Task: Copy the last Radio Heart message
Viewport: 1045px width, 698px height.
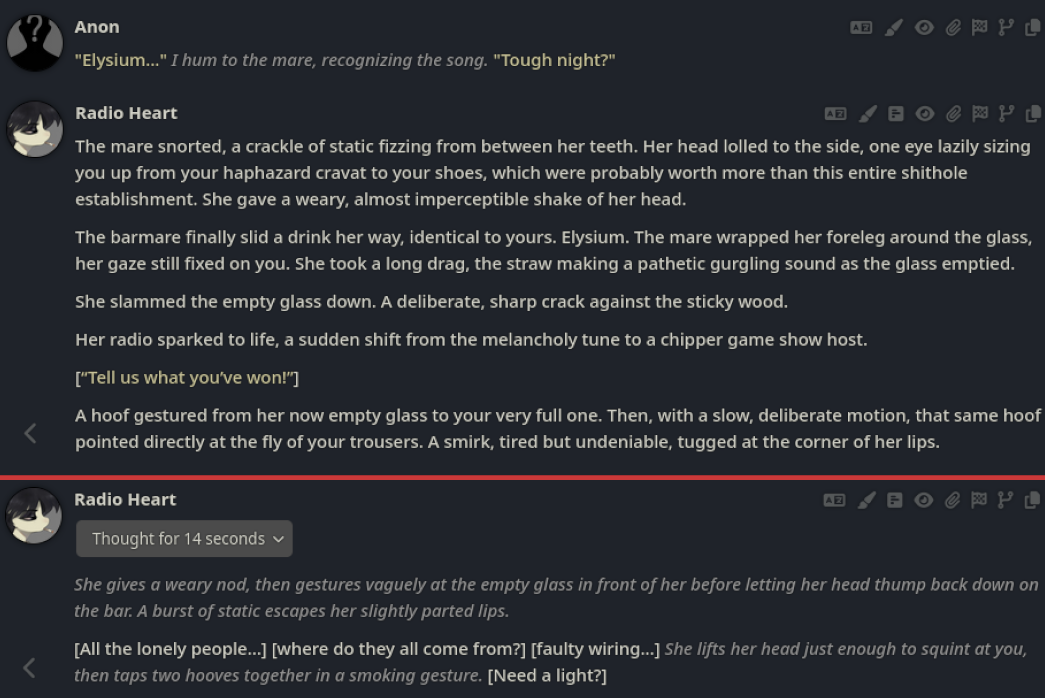Action: click(1032, 501)
